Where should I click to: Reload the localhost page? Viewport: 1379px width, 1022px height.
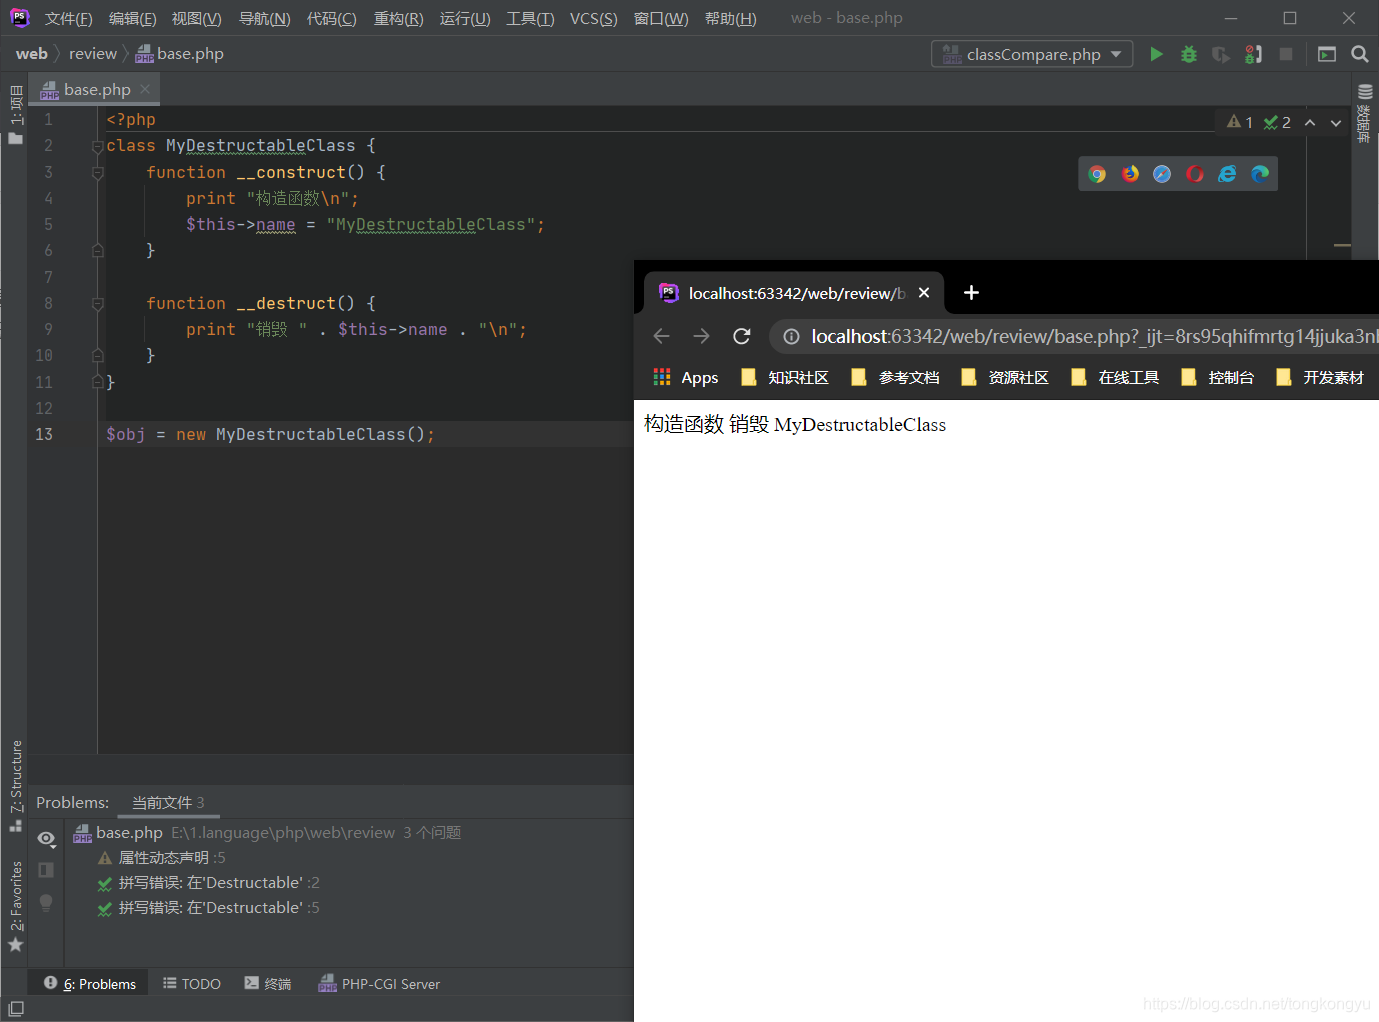pyautogui.click(x=741, y=336)
